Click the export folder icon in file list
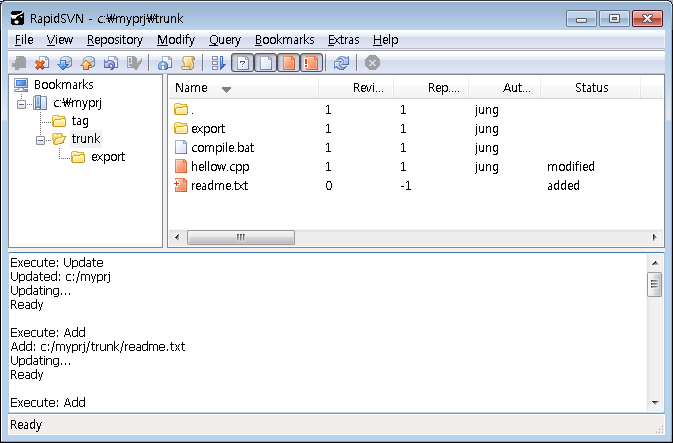 pyautogui.click(x=181, y=128)
